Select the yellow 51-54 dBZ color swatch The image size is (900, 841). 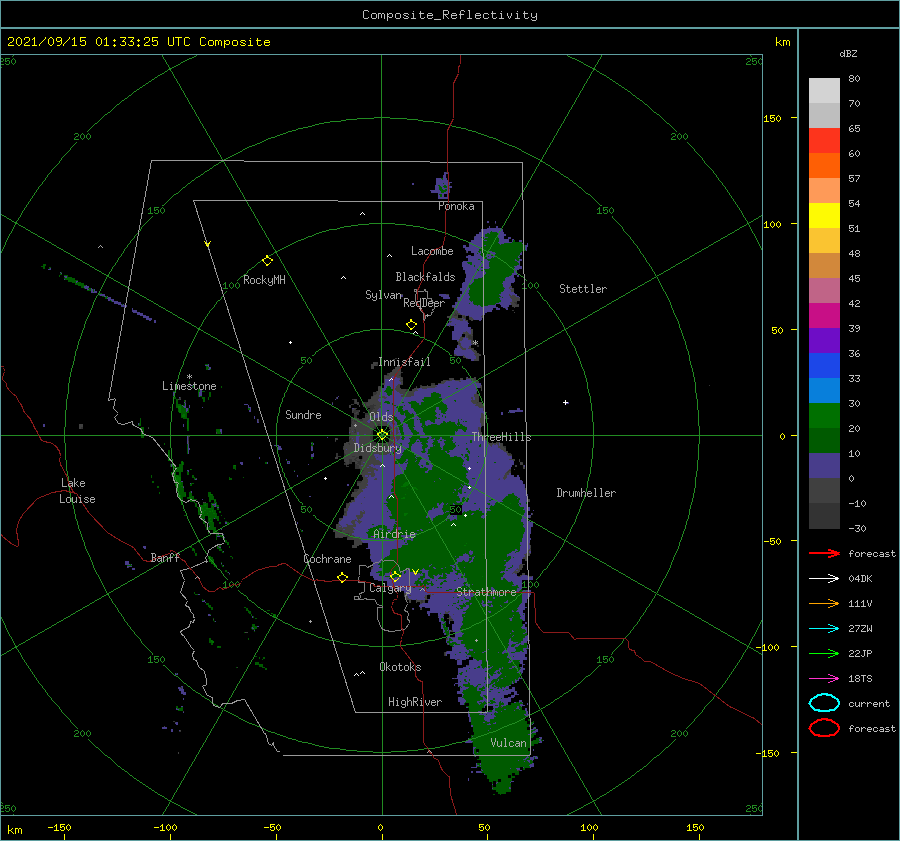[824, 216]
